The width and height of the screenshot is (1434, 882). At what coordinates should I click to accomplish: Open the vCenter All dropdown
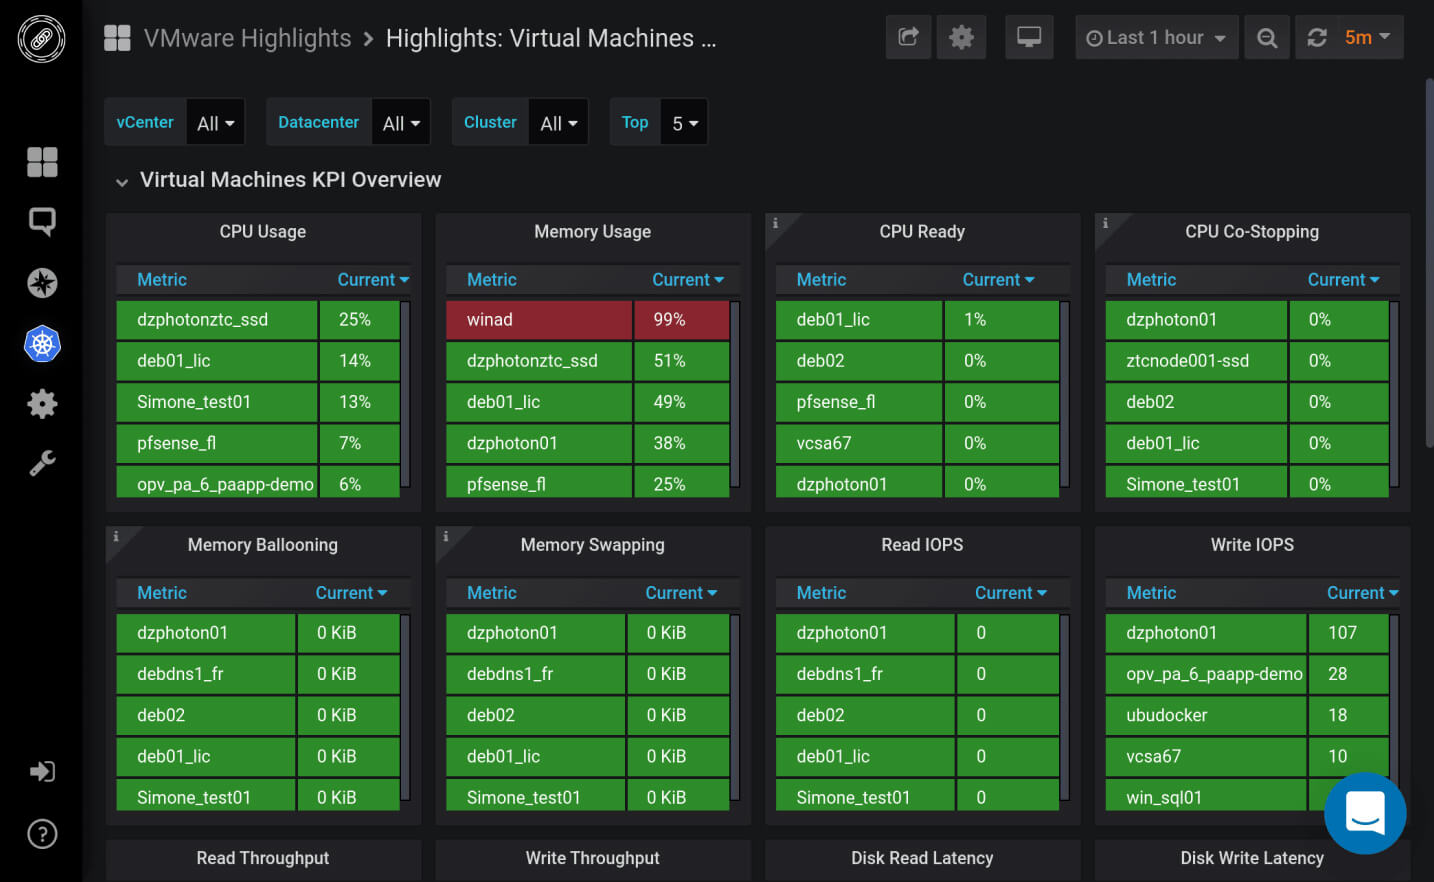215,122
